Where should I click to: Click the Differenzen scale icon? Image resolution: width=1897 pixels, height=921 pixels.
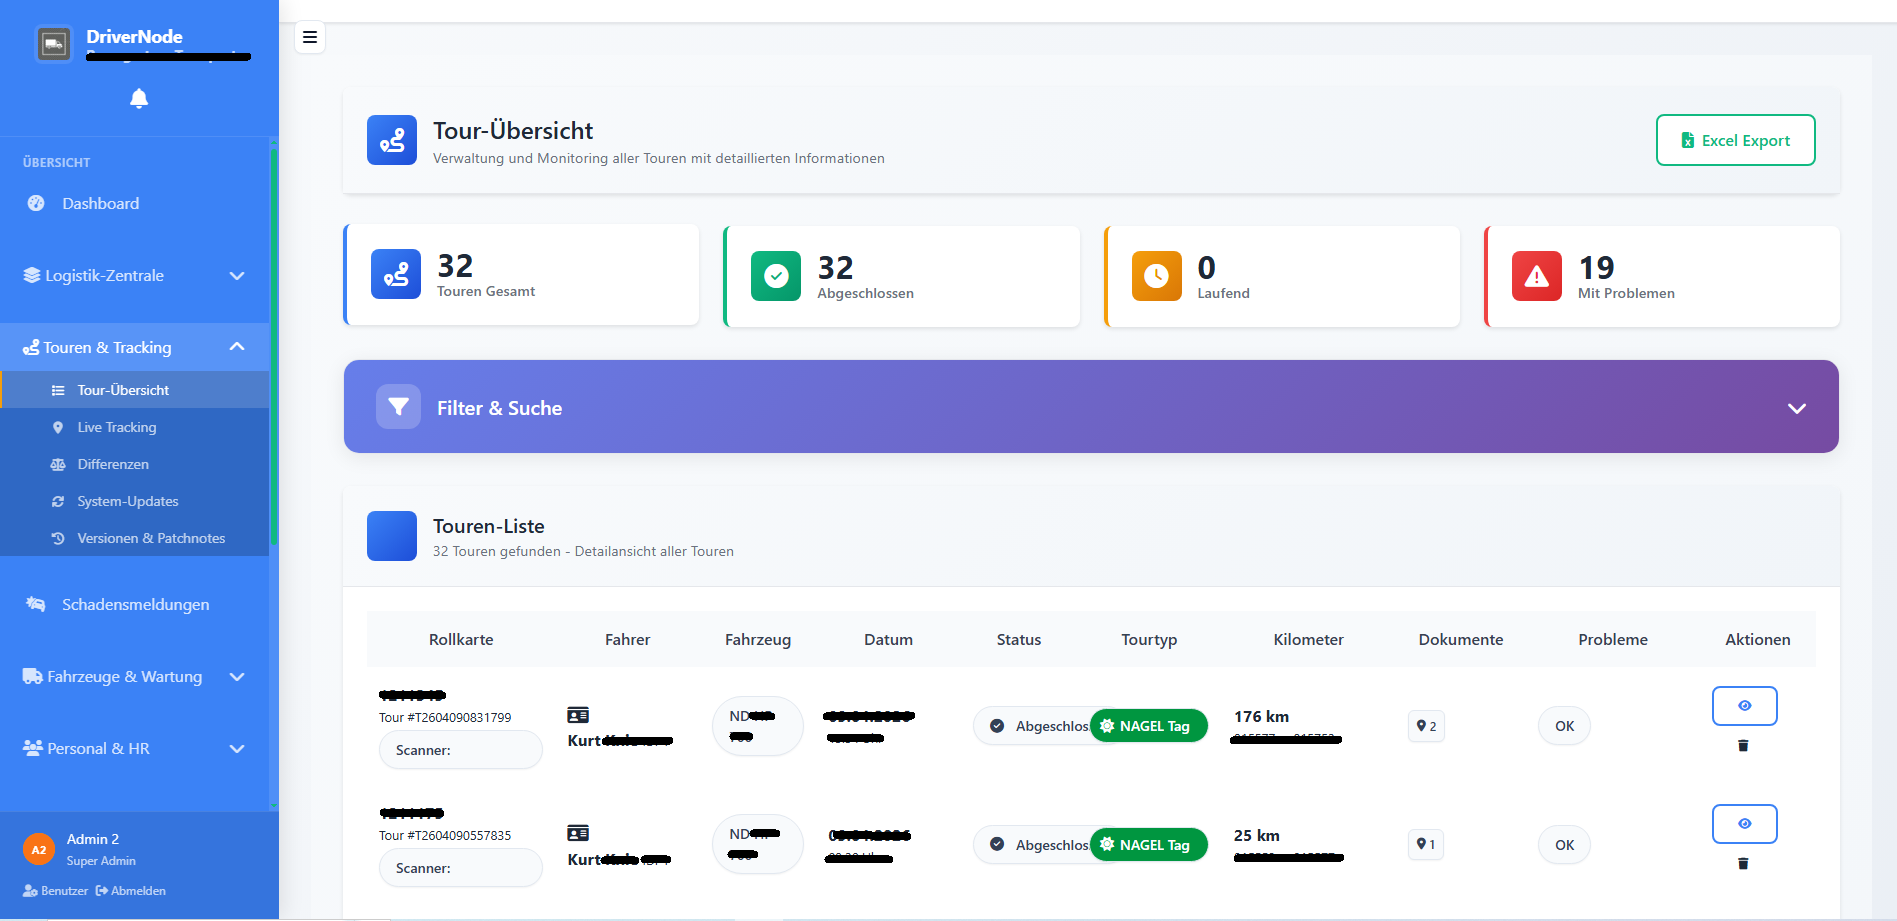[x=58, y=464]
